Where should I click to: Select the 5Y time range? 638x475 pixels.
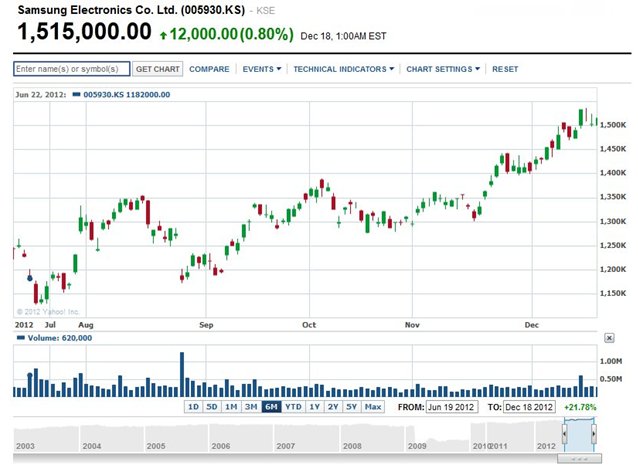pyautogui.click(x=352, y=407)
